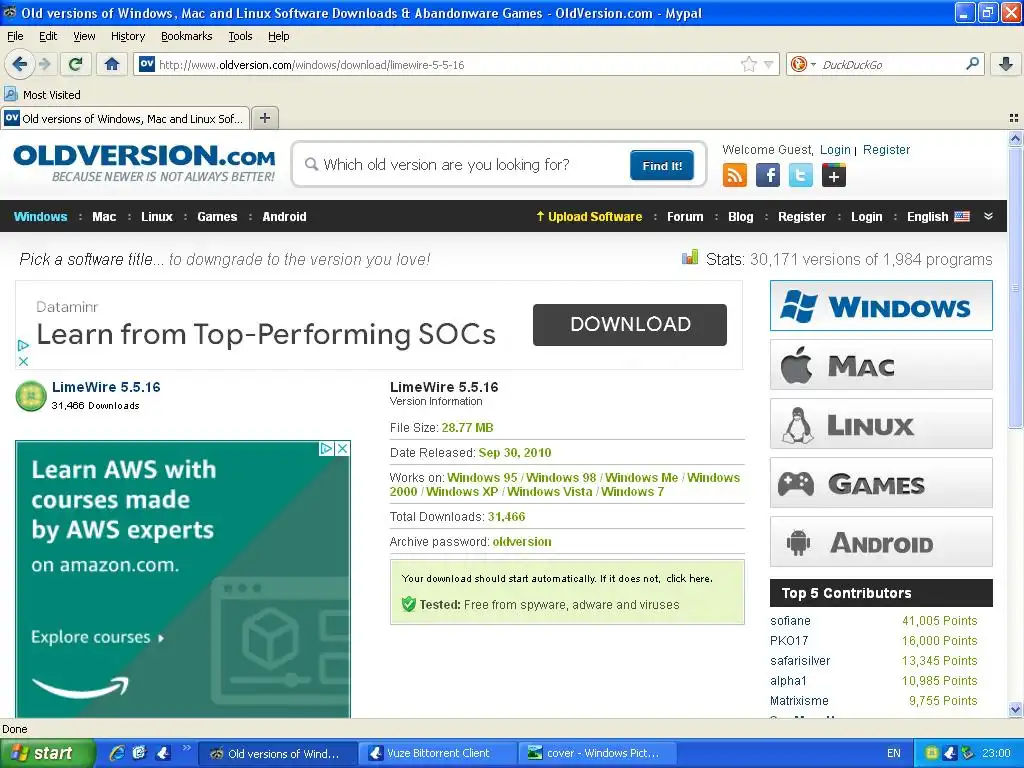This screenshot has height=768, width=1024.
Task: Click the Google plus share icon
Action: [x=834, y=175]
